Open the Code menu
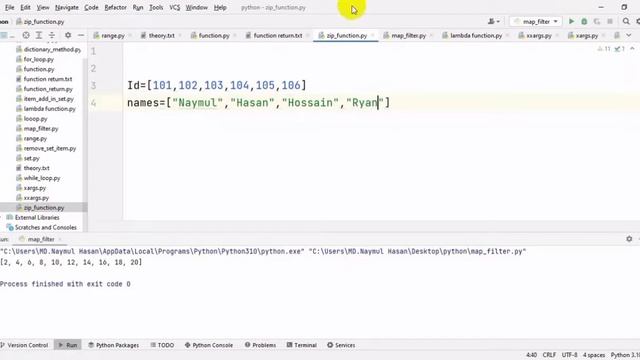 click(x=91, y=7)
